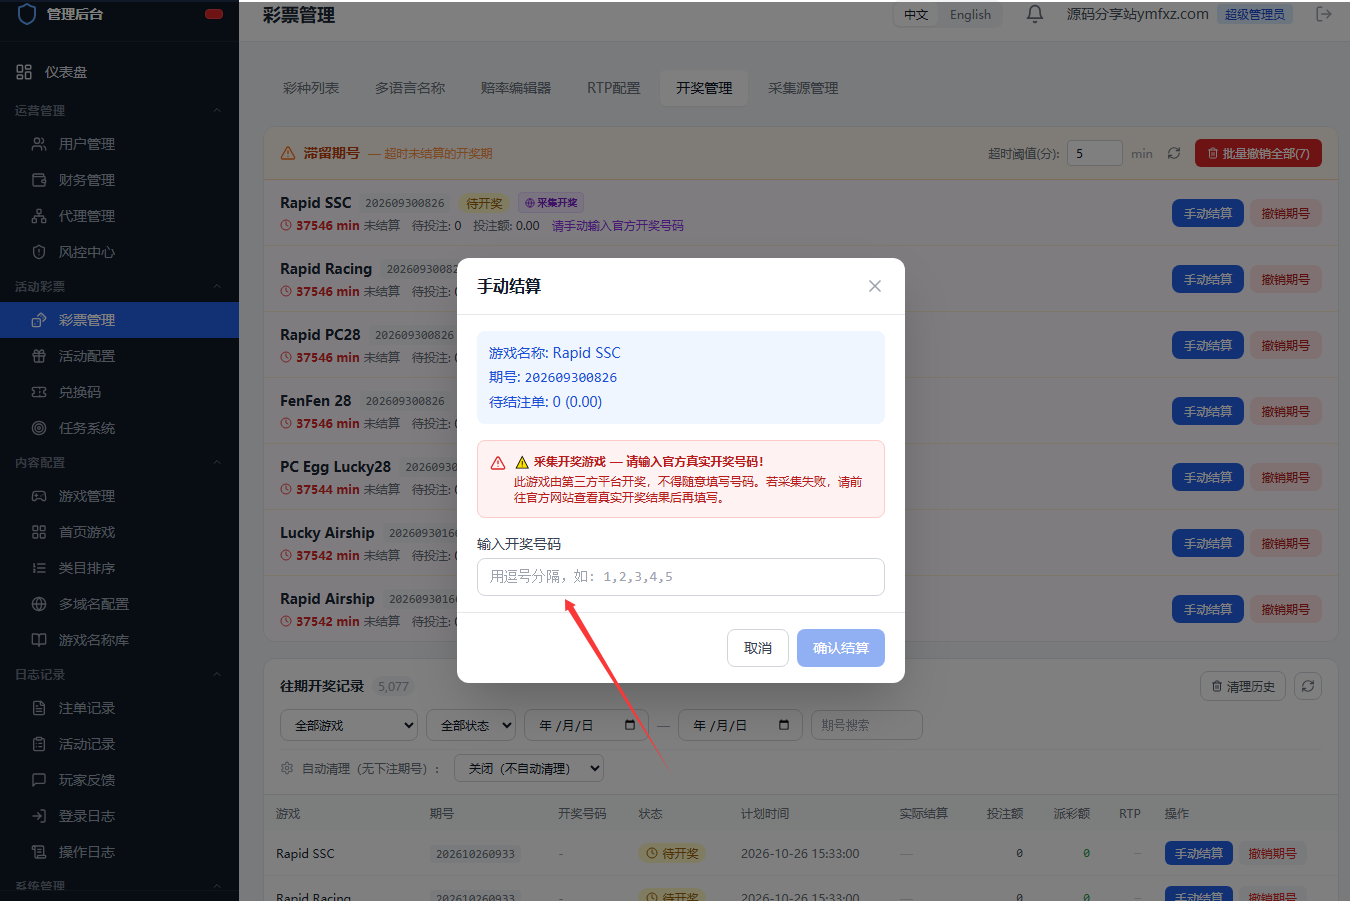The width and height of the screenshot is (1350, 901).
Task: Open 仪表盘 dashboard icon in sidebar
Action: click(x=24, y=72)
